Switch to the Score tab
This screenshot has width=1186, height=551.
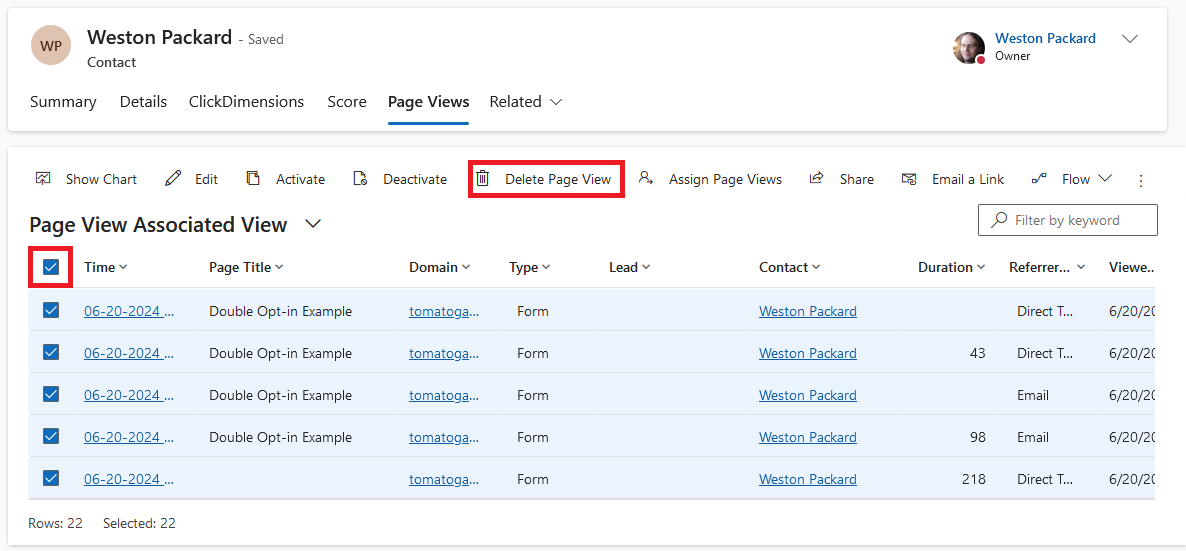coord(347,101)
